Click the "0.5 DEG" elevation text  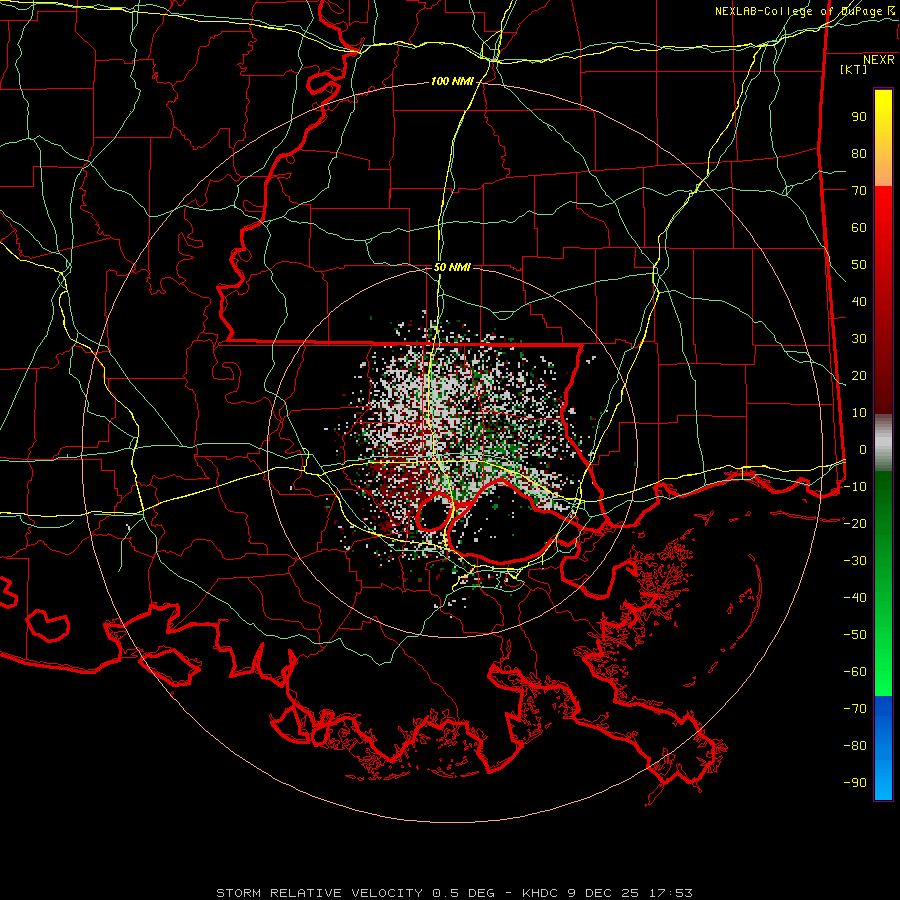click(461, 893)
